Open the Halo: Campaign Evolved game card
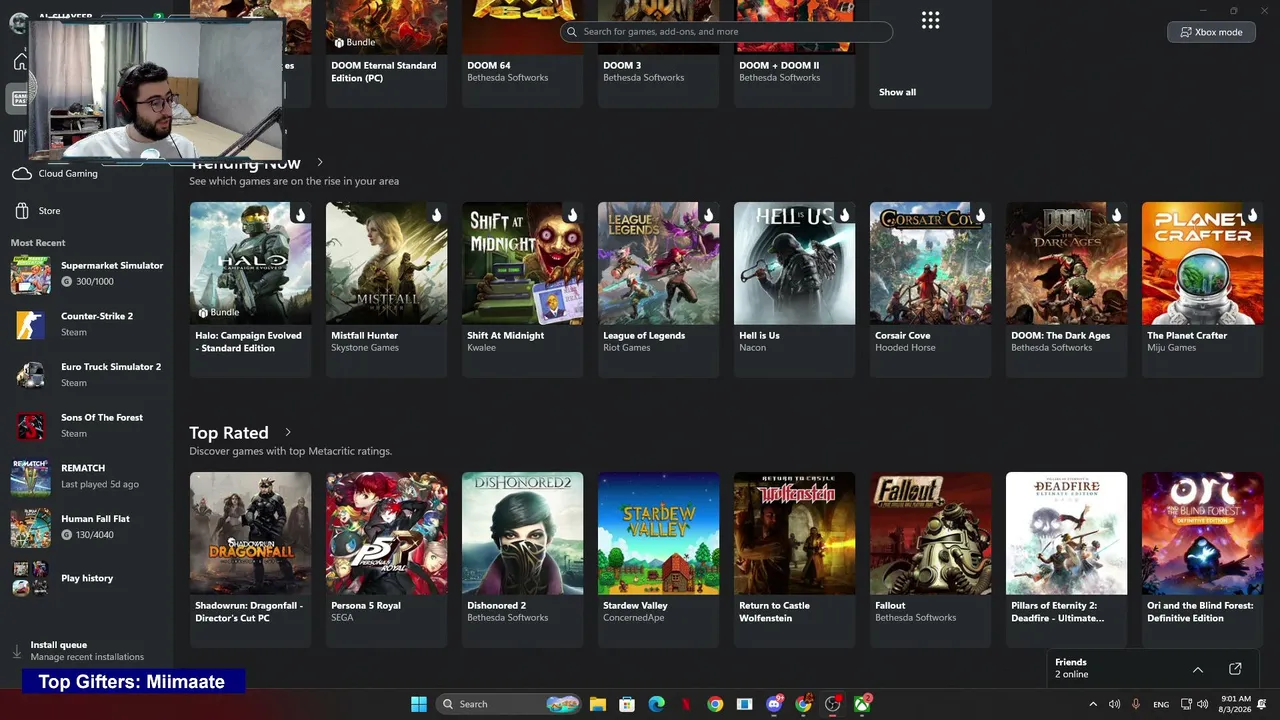The height and width of the screenshot is (720, 1280). [x=250, y=290]
